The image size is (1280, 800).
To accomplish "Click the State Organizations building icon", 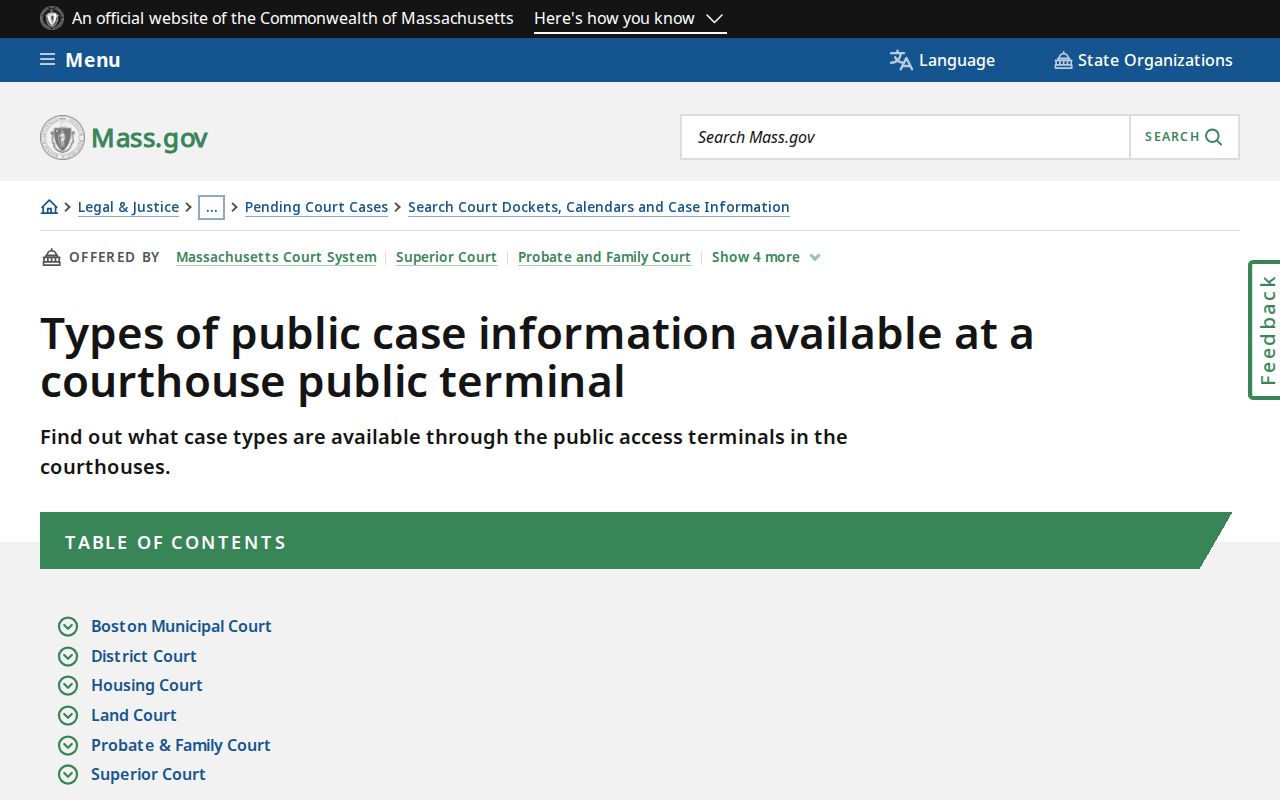I will pos(1063,60).
